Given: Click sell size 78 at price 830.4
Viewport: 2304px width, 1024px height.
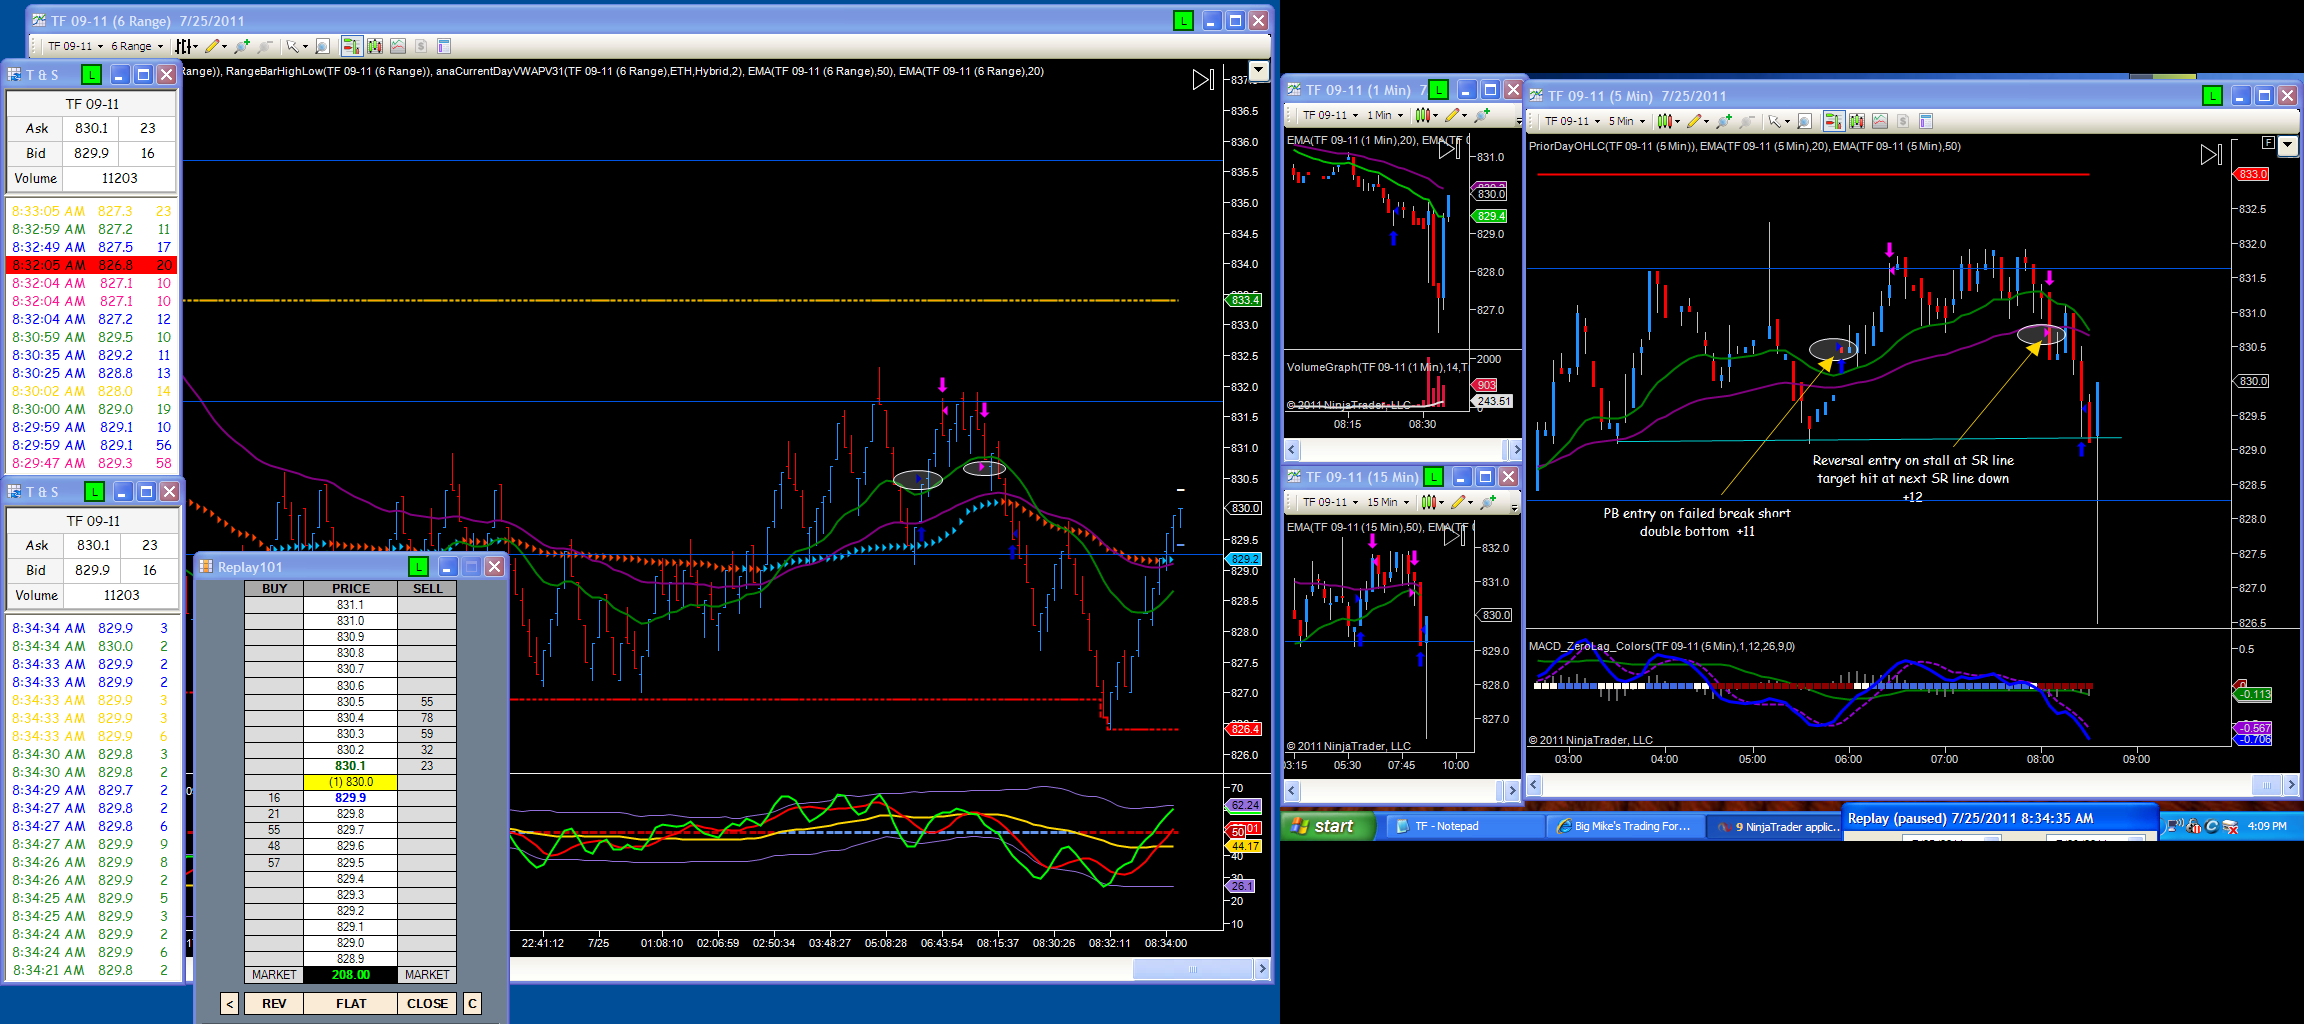Looking at the screenshot, I should coord(427,718).
